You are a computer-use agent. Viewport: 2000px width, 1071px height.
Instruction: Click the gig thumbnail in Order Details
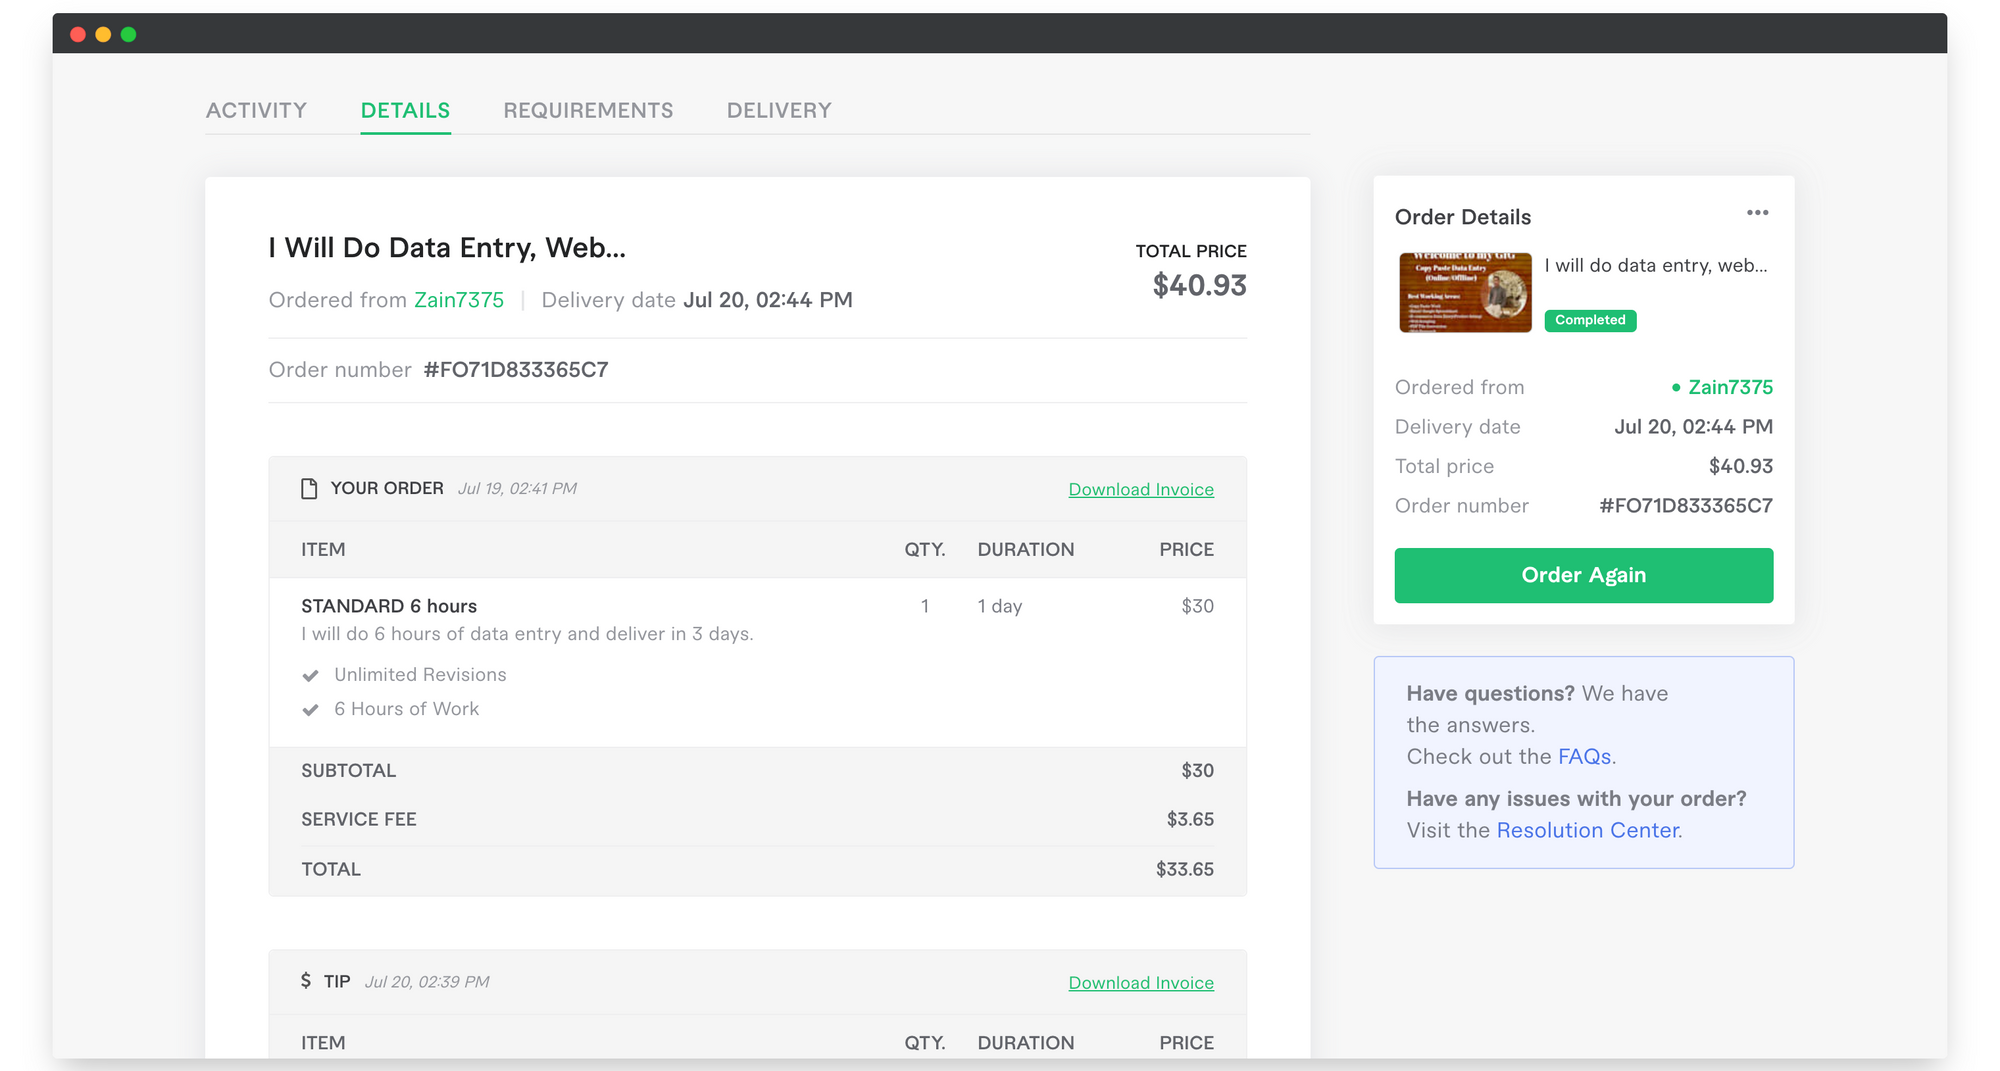pyautogui.click(x=1465, y=292)
